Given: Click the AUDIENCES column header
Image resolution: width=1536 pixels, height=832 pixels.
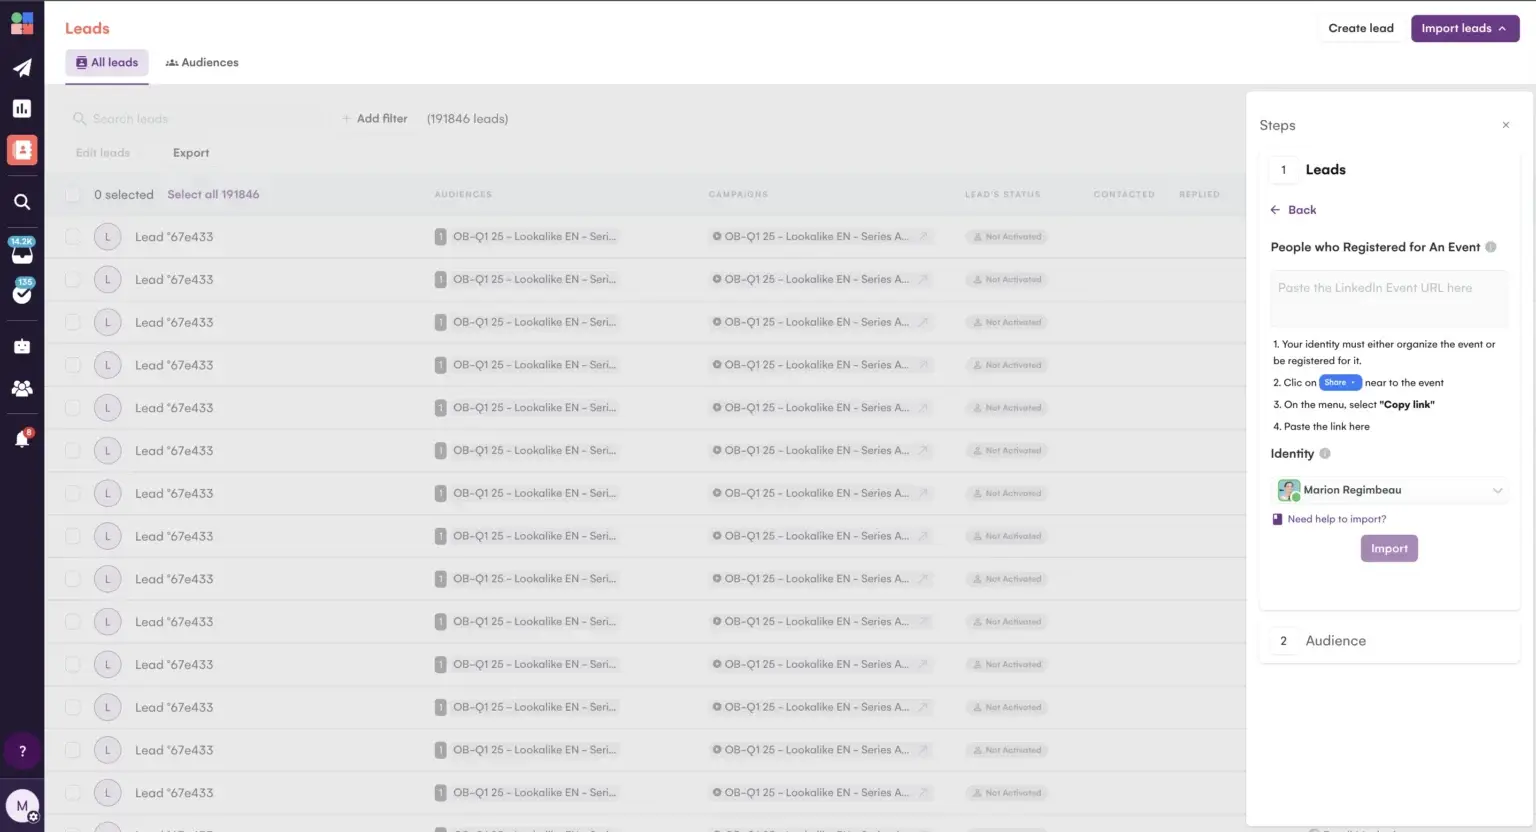Looking at the screenshot, I should (463, 194).
